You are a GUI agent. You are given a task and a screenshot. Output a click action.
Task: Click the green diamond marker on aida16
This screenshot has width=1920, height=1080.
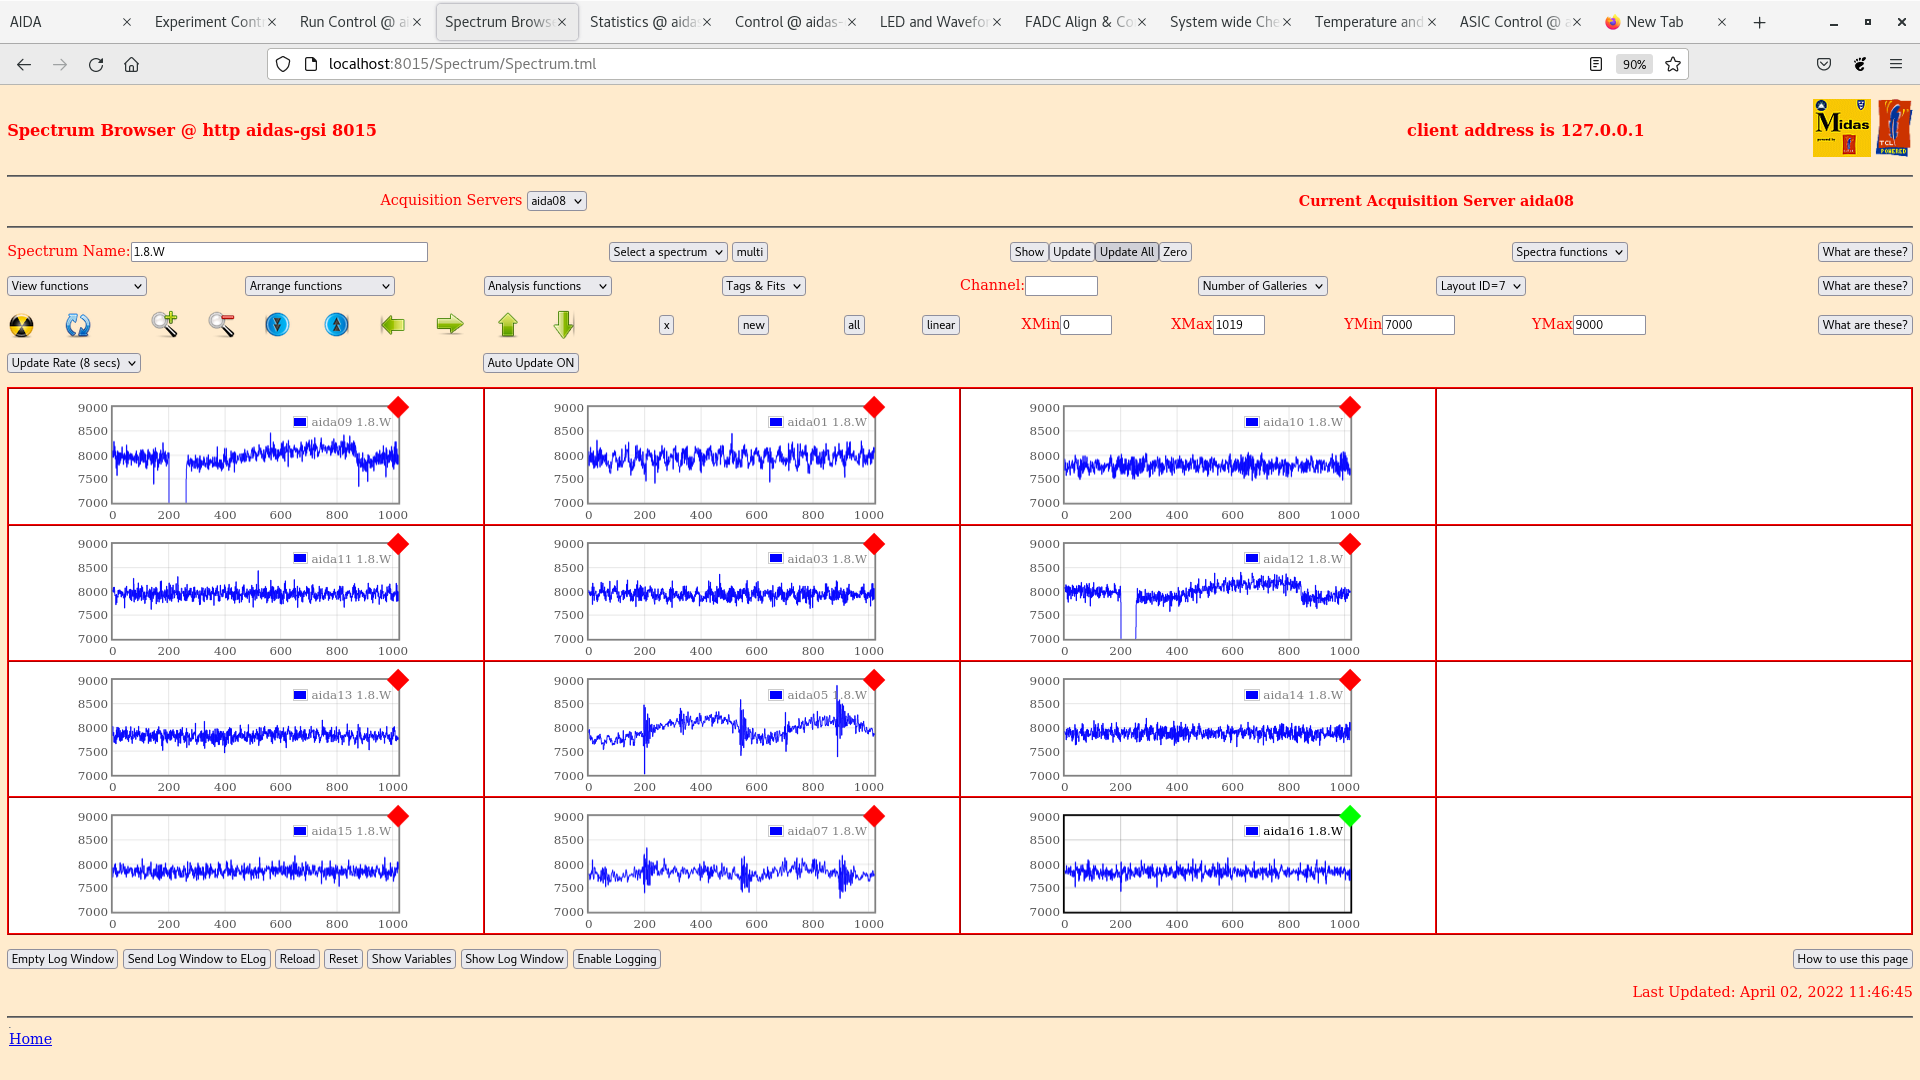pos(1350,816)
